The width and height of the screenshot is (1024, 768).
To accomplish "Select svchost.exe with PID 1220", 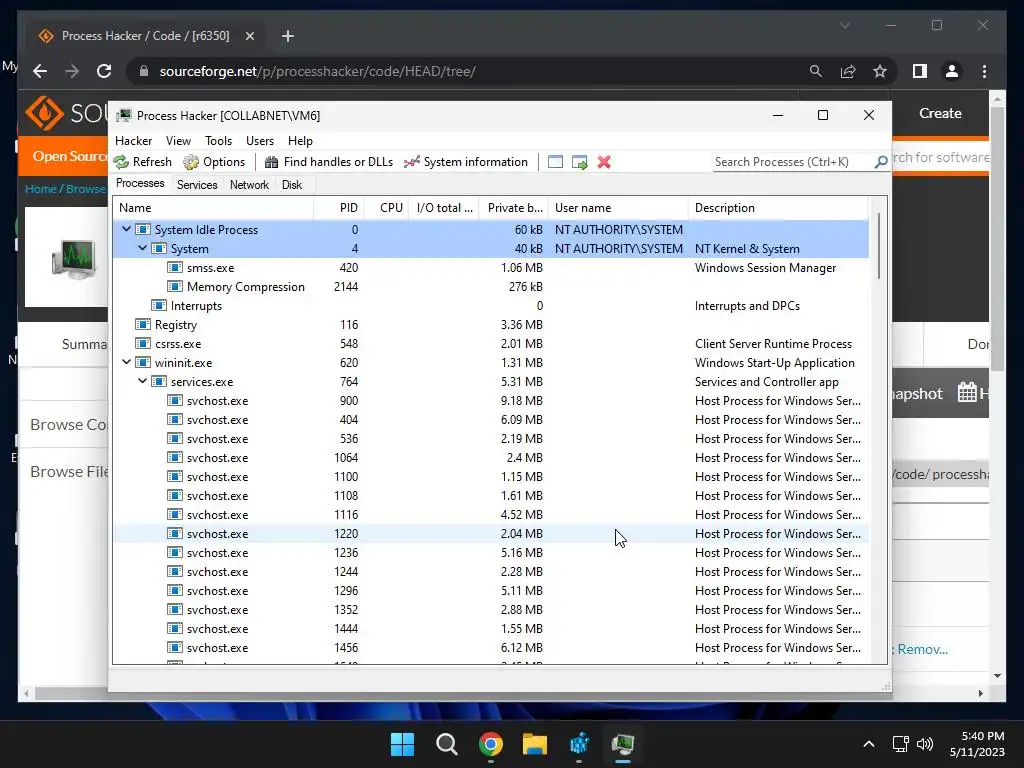I will (x=491, y=534).
